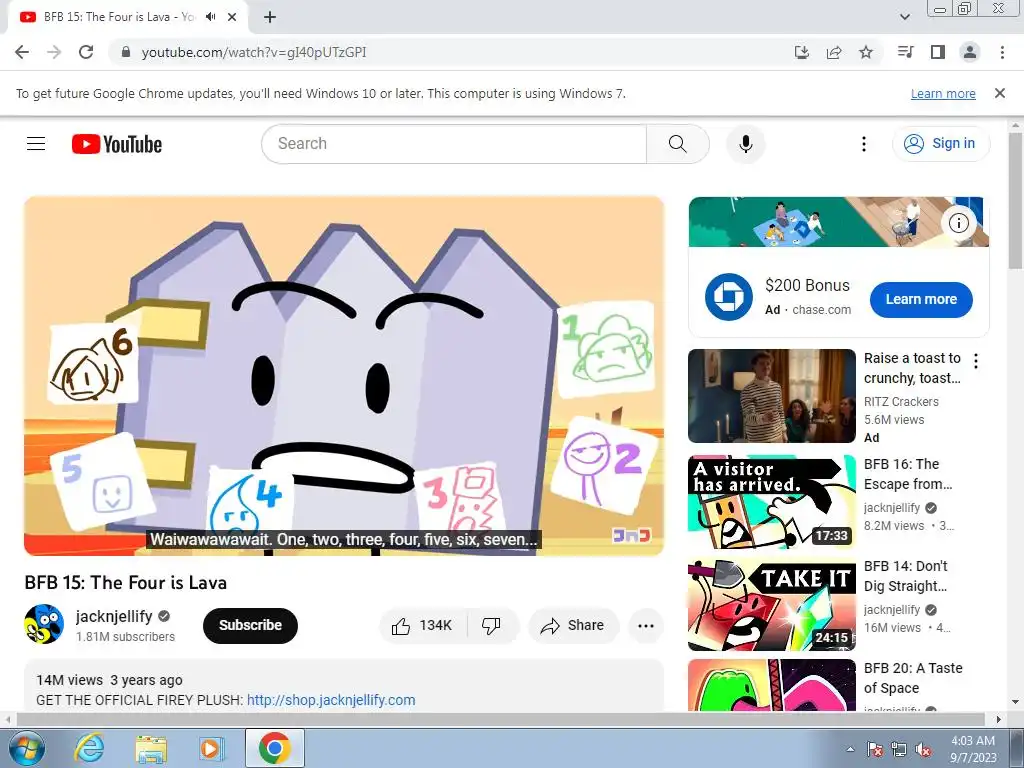
Task: Toggle Chrome side panel
Action: pos(938,52)
